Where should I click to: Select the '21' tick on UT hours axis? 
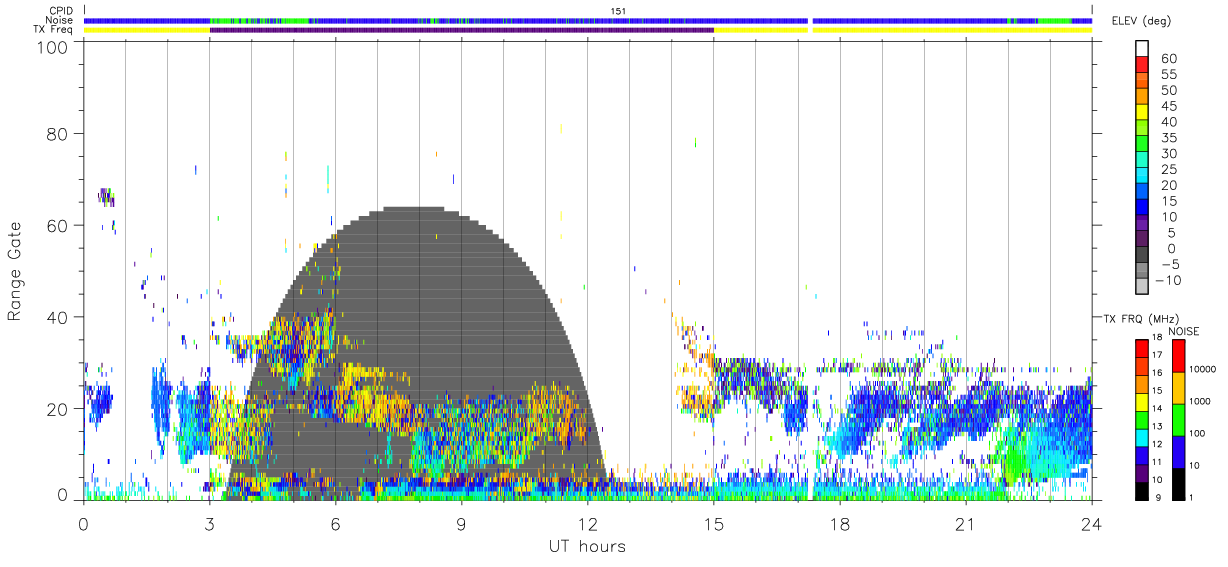pos(966,523)
